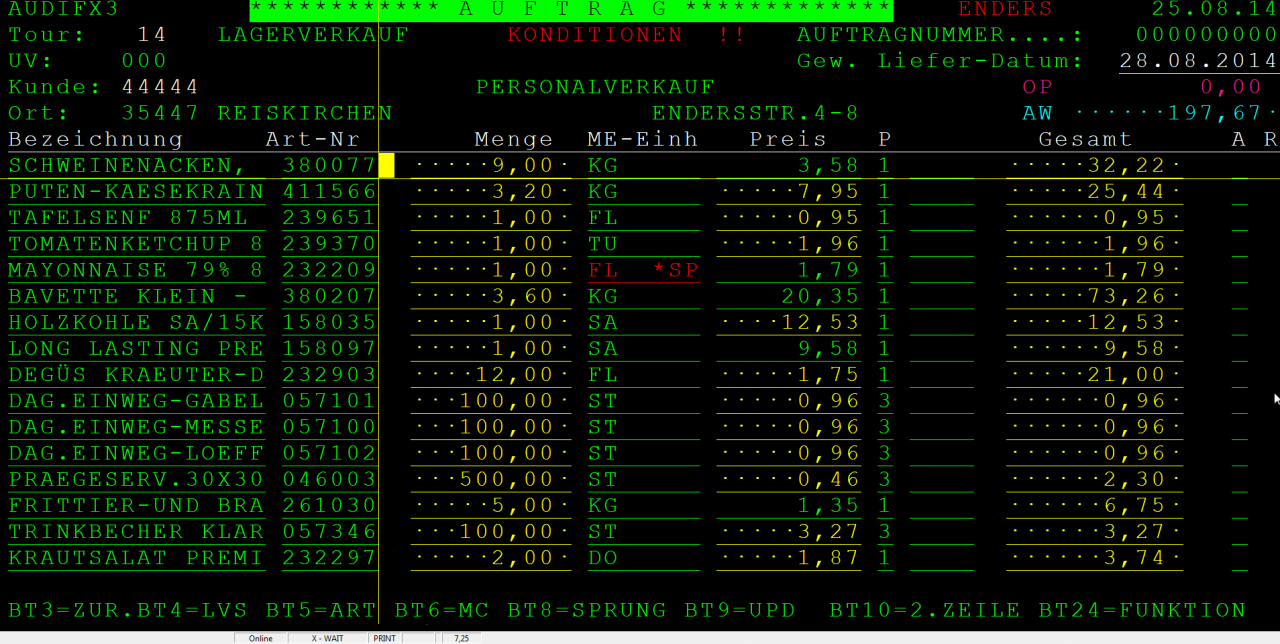This screenshot has width=1280, height=644.
Task: Select the Gew. Liefer-Datum field 28.08.2014
Action: [x=1198, y=61]
